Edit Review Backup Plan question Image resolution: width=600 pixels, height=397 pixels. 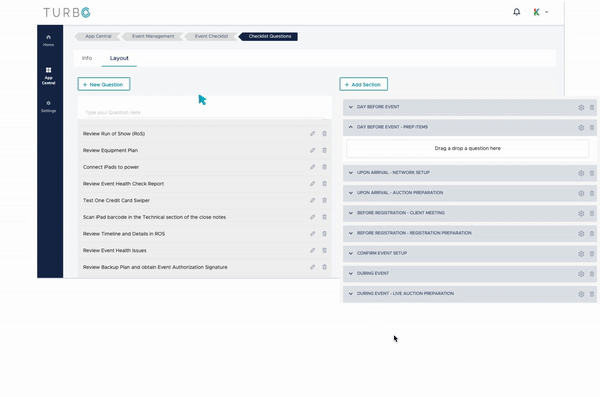tap(313, 267)
